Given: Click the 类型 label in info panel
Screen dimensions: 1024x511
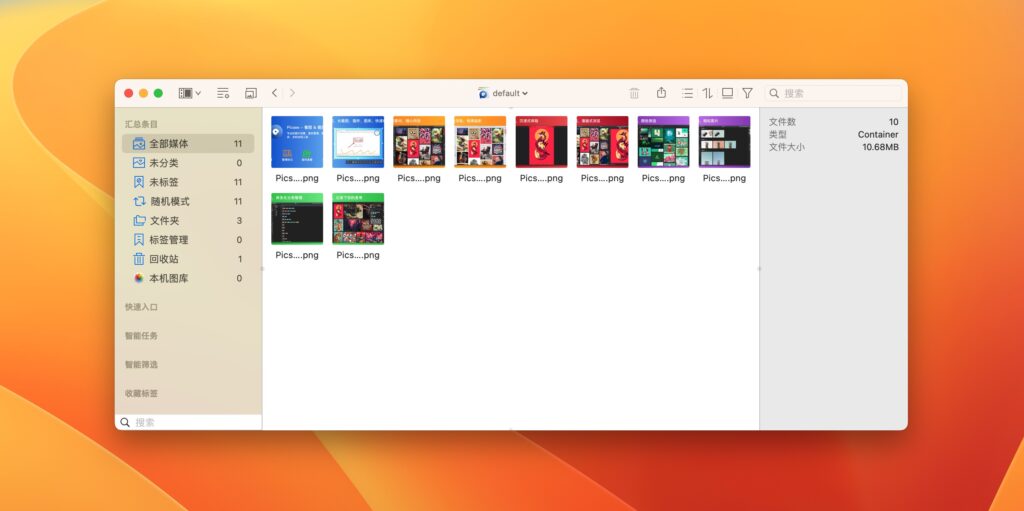Looking at the screenshot, I should pos(778,135).
